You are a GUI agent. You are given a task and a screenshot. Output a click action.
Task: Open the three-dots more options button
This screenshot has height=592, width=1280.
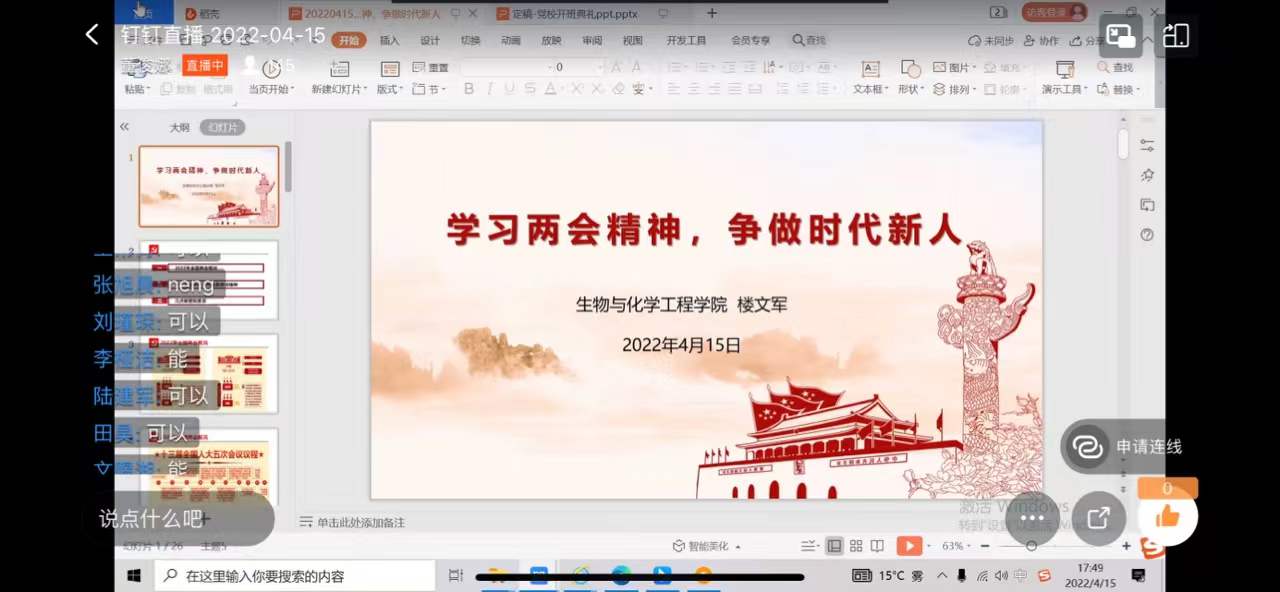click(1032, 518)
